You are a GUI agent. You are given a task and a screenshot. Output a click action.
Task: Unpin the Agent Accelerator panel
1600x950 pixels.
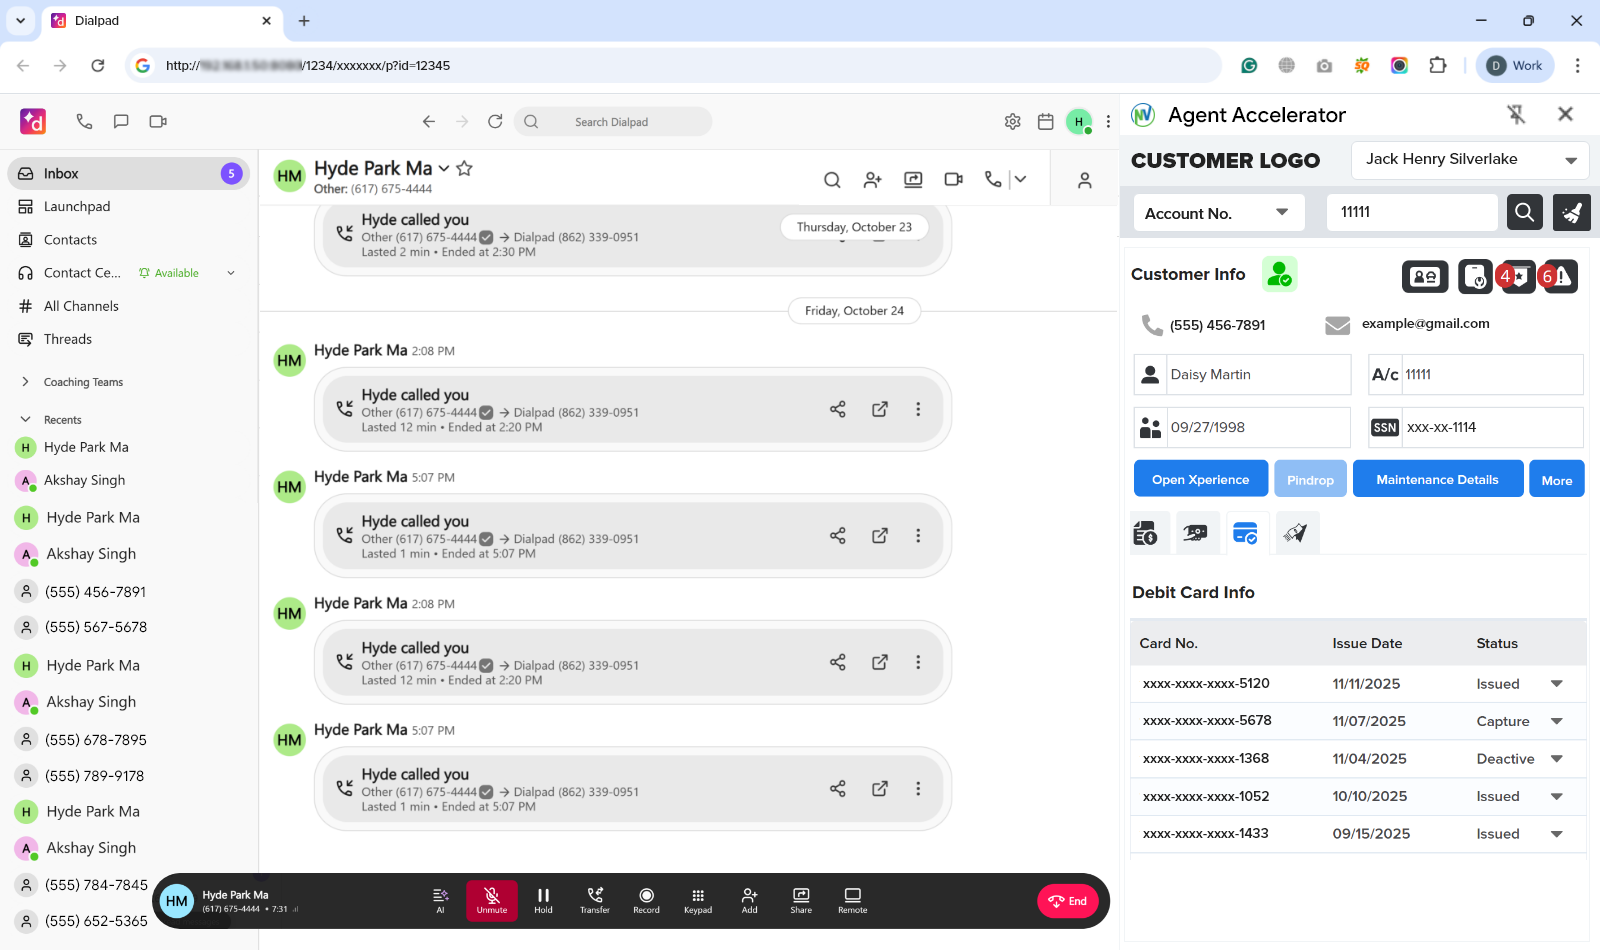point(1517,115)
